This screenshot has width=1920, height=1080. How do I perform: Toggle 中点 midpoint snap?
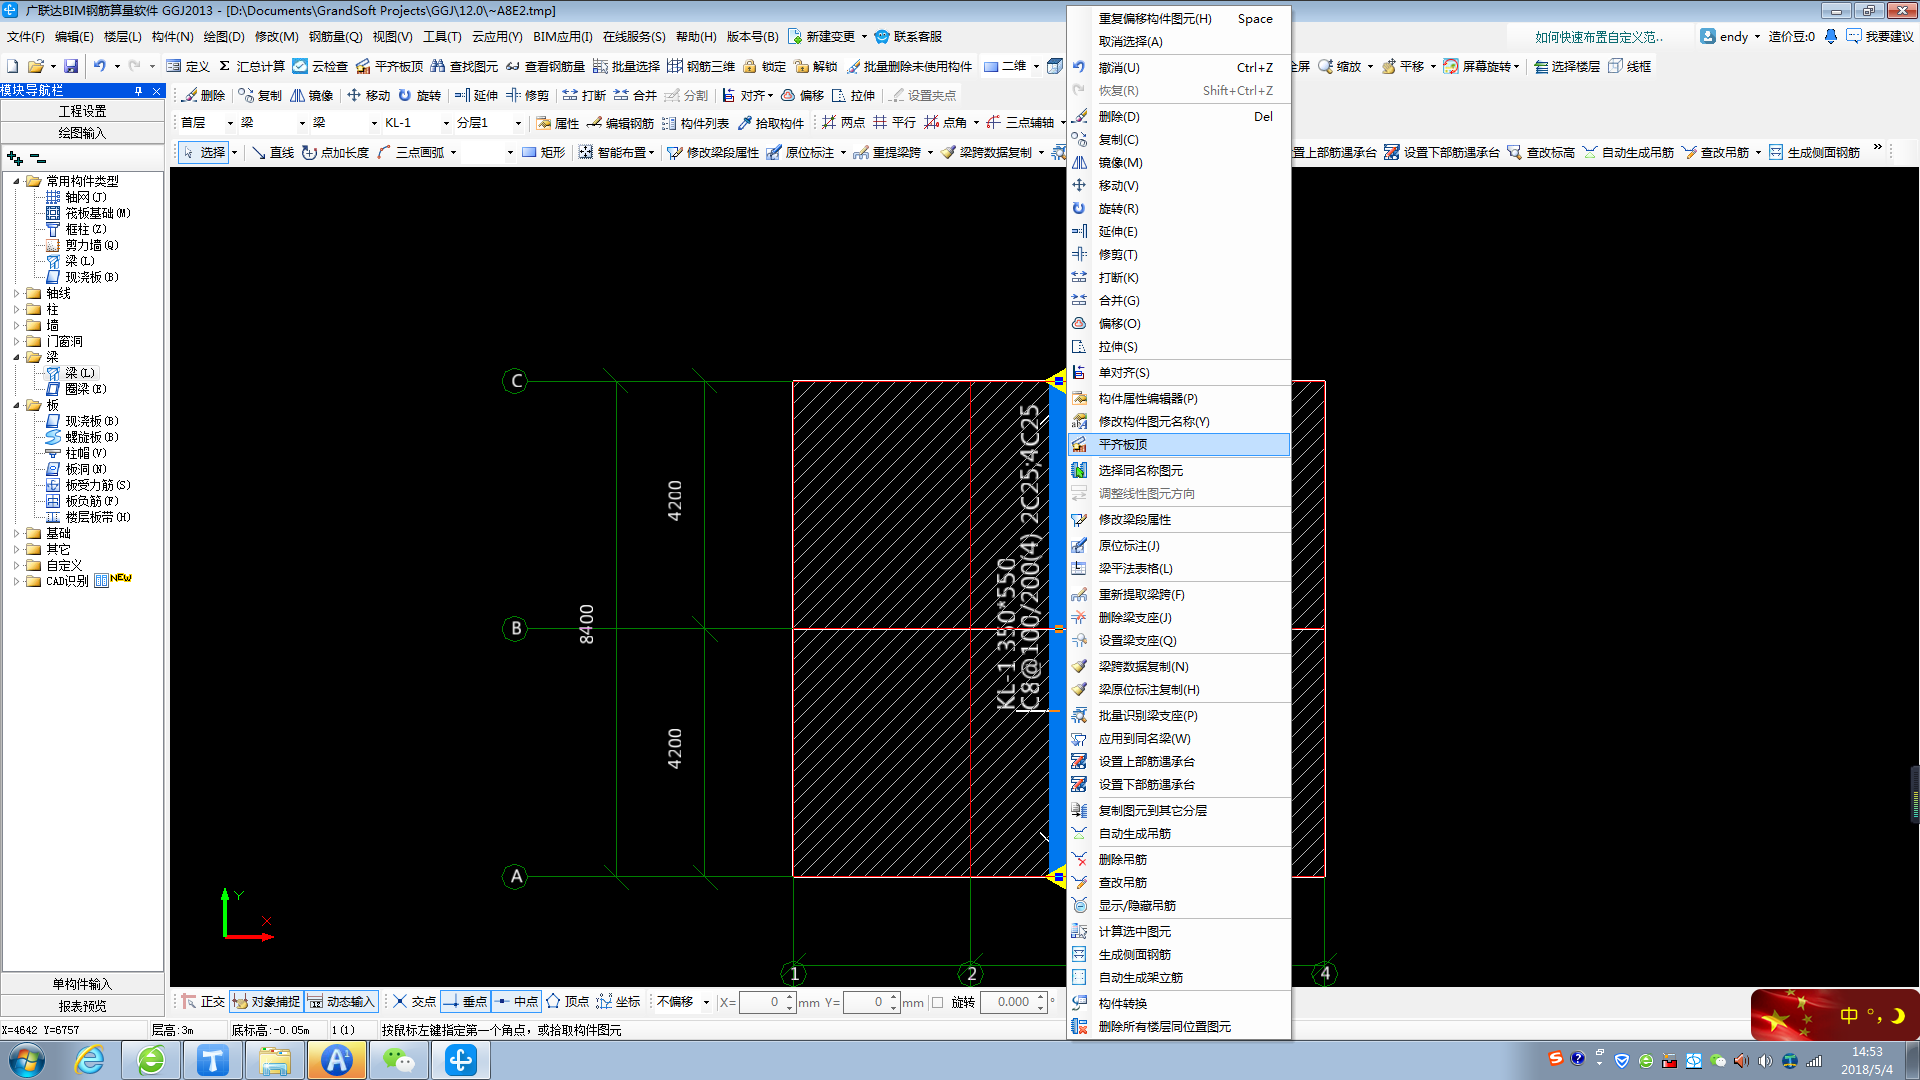516,1001
